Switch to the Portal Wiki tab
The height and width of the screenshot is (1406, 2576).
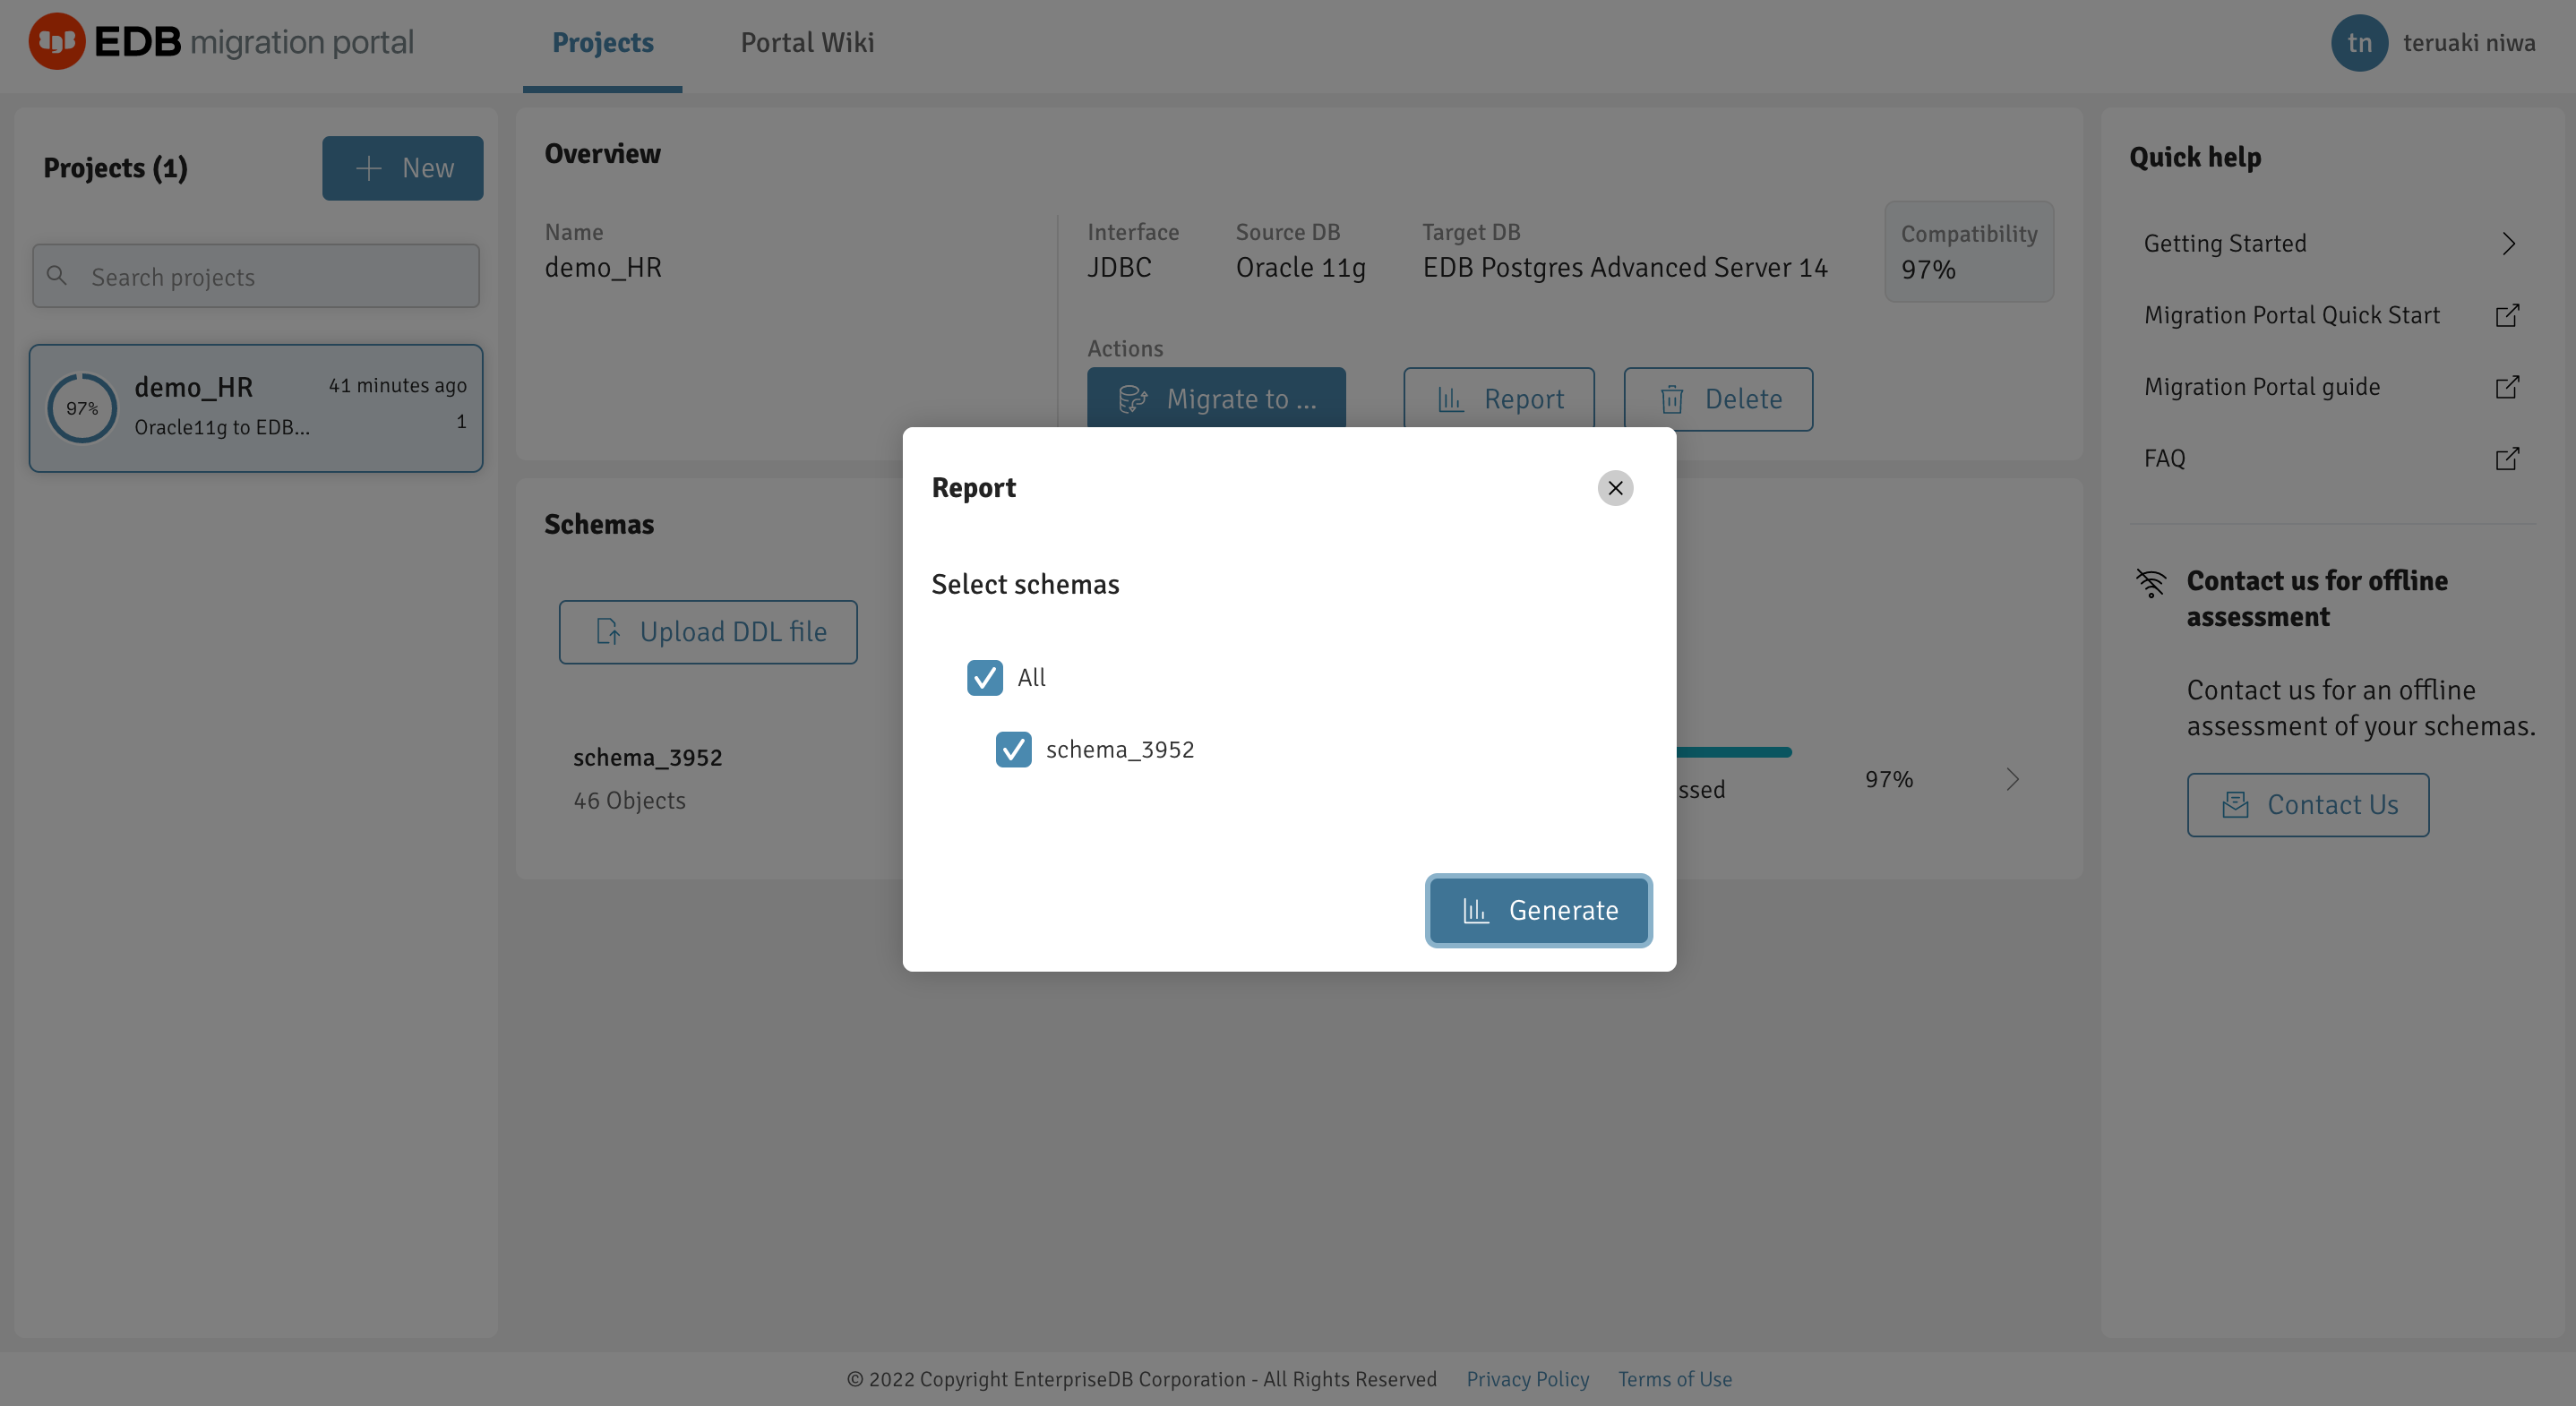[807, 43]
